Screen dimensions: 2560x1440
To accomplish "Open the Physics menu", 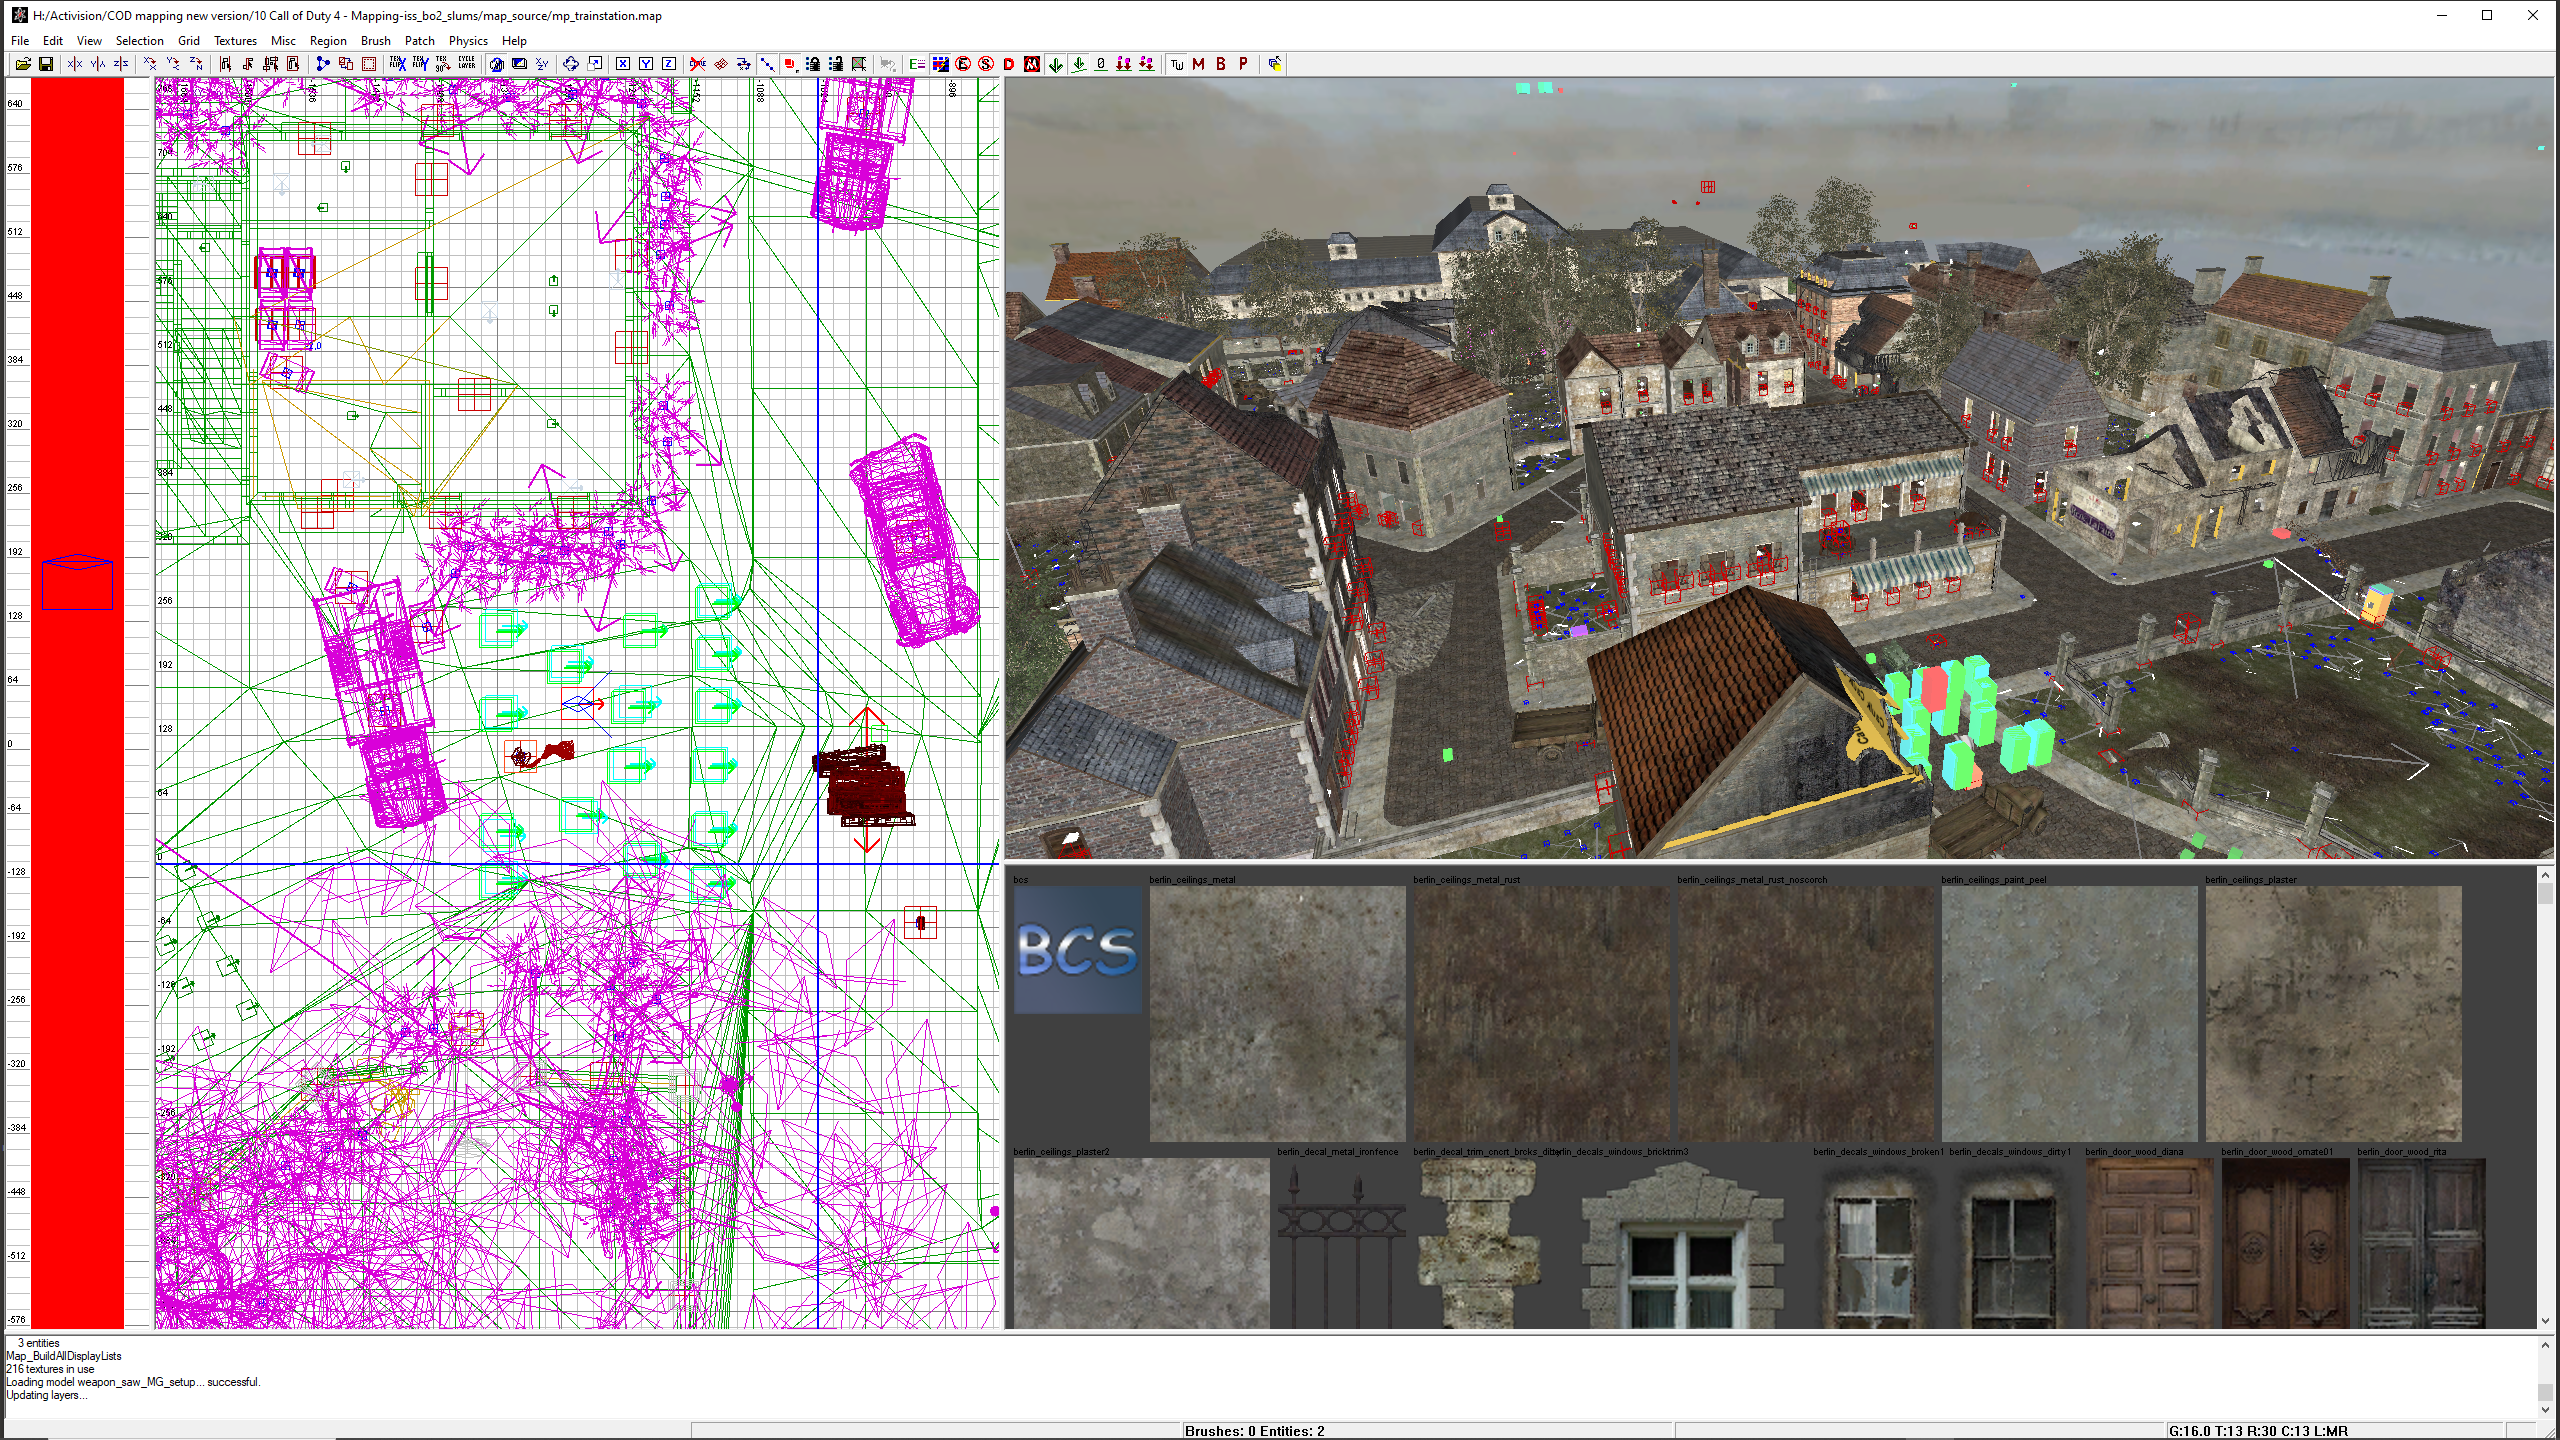I will coord(468,41).
